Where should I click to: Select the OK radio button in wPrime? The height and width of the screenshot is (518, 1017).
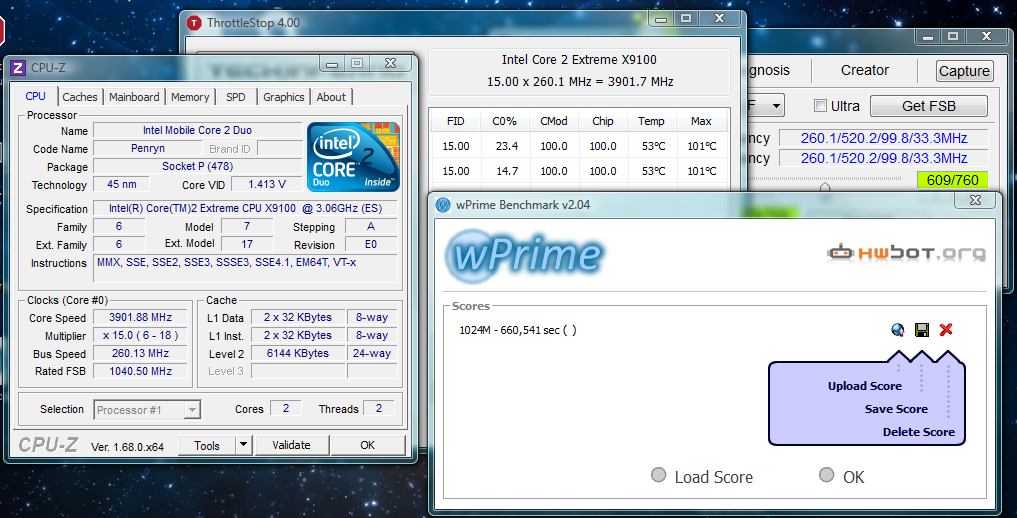(826, 475)
